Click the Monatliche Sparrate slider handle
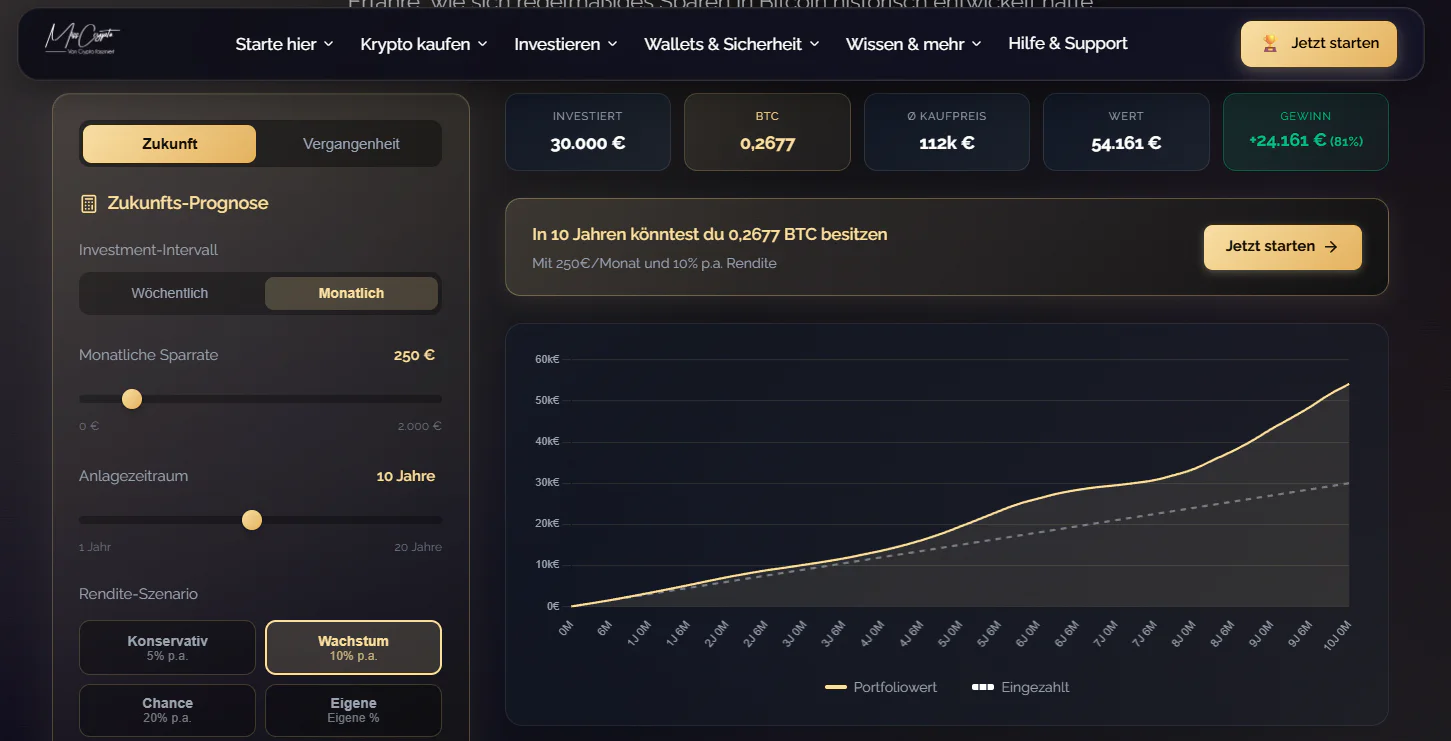 [132, 399]
